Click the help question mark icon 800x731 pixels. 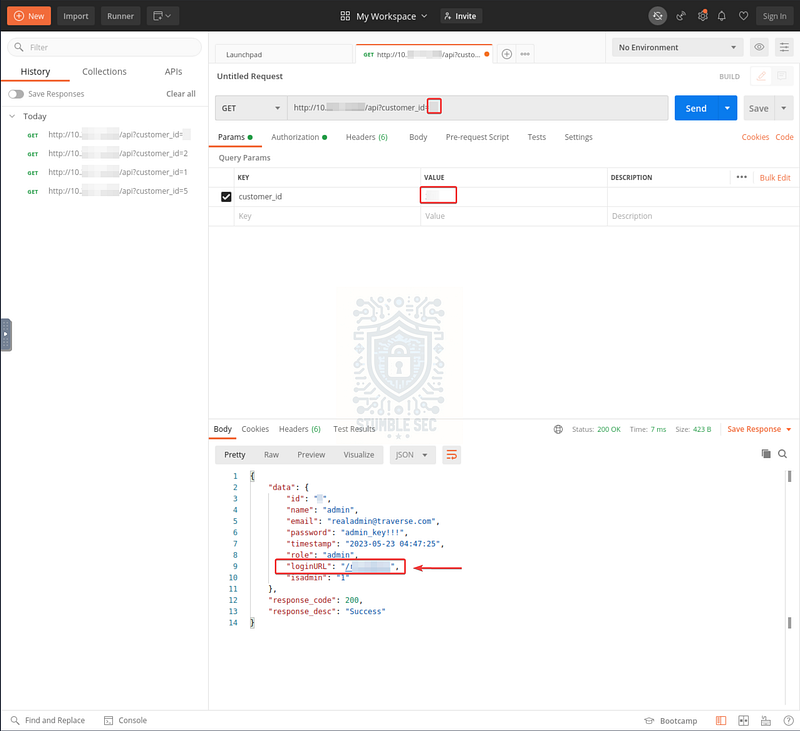pyautogui.click(x=788, y=720)
